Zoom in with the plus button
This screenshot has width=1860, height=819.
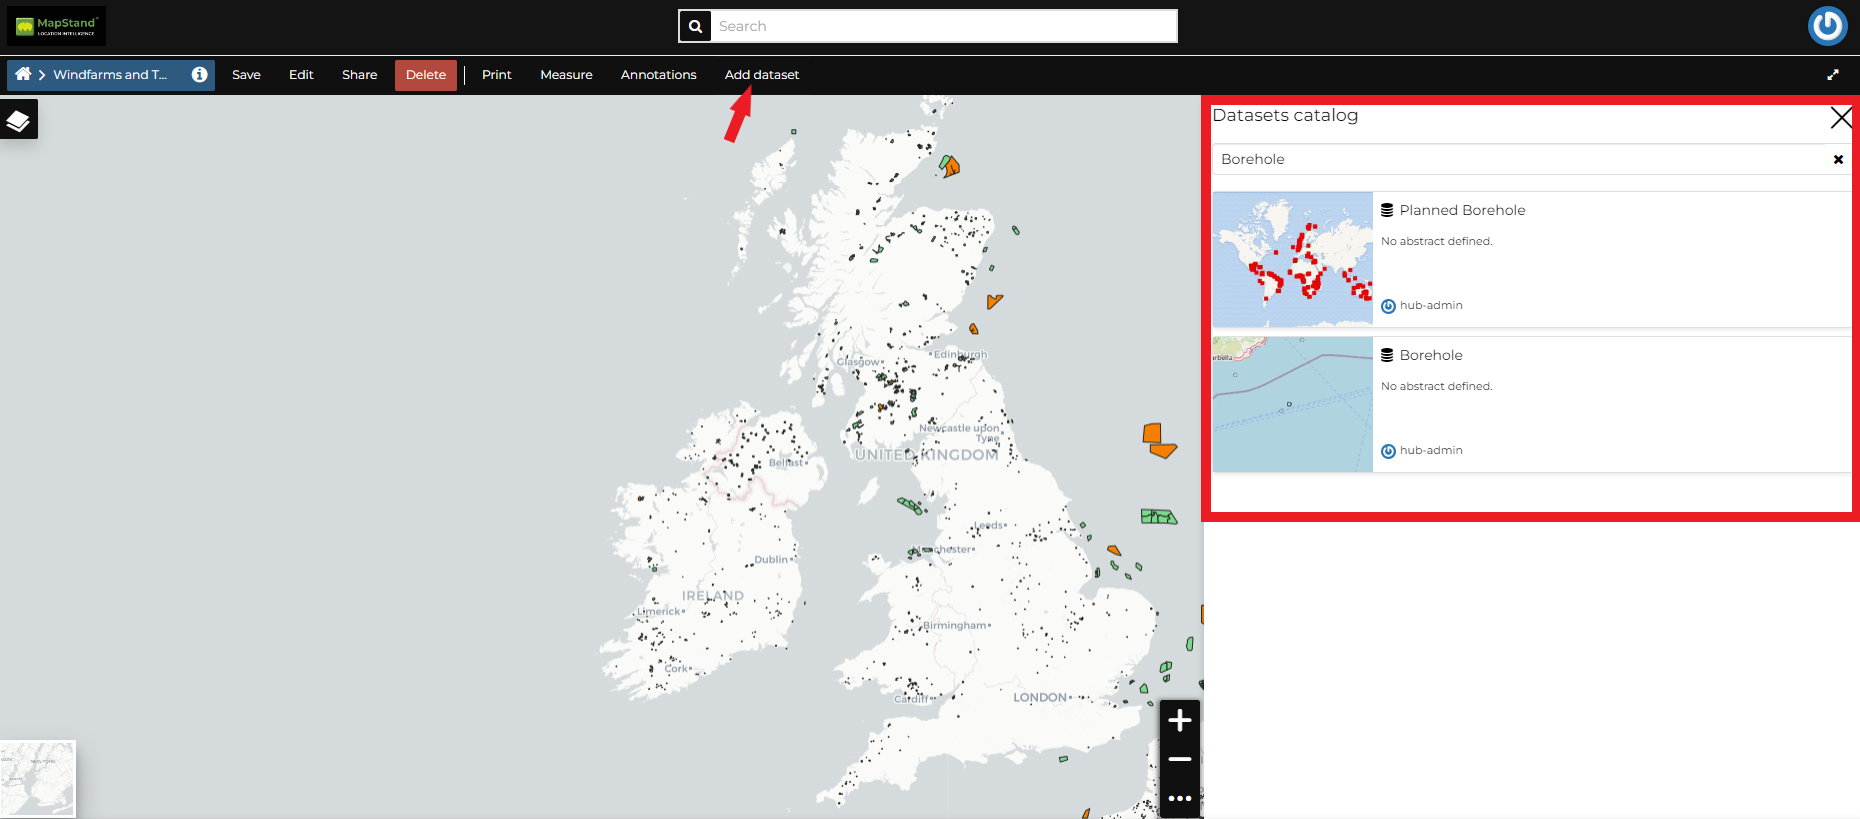pos(1179,720)
